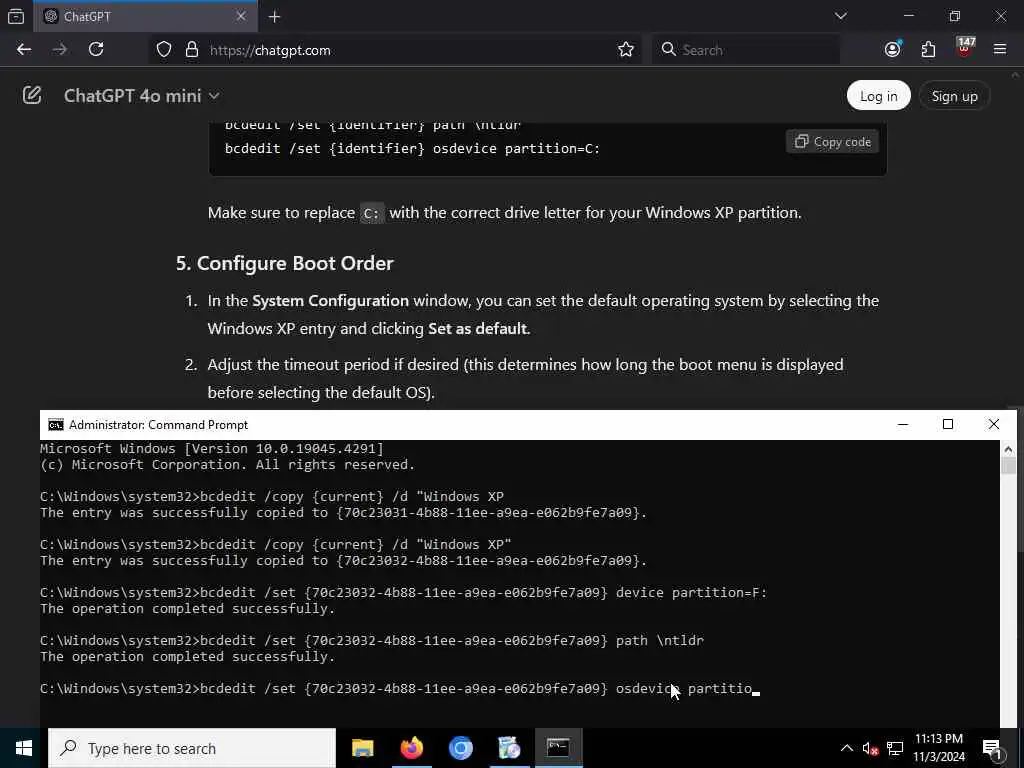This screenshot has width=1024, height=768.
Task: Start a new chat with compose icon
Action: click(x=32, y=95)
